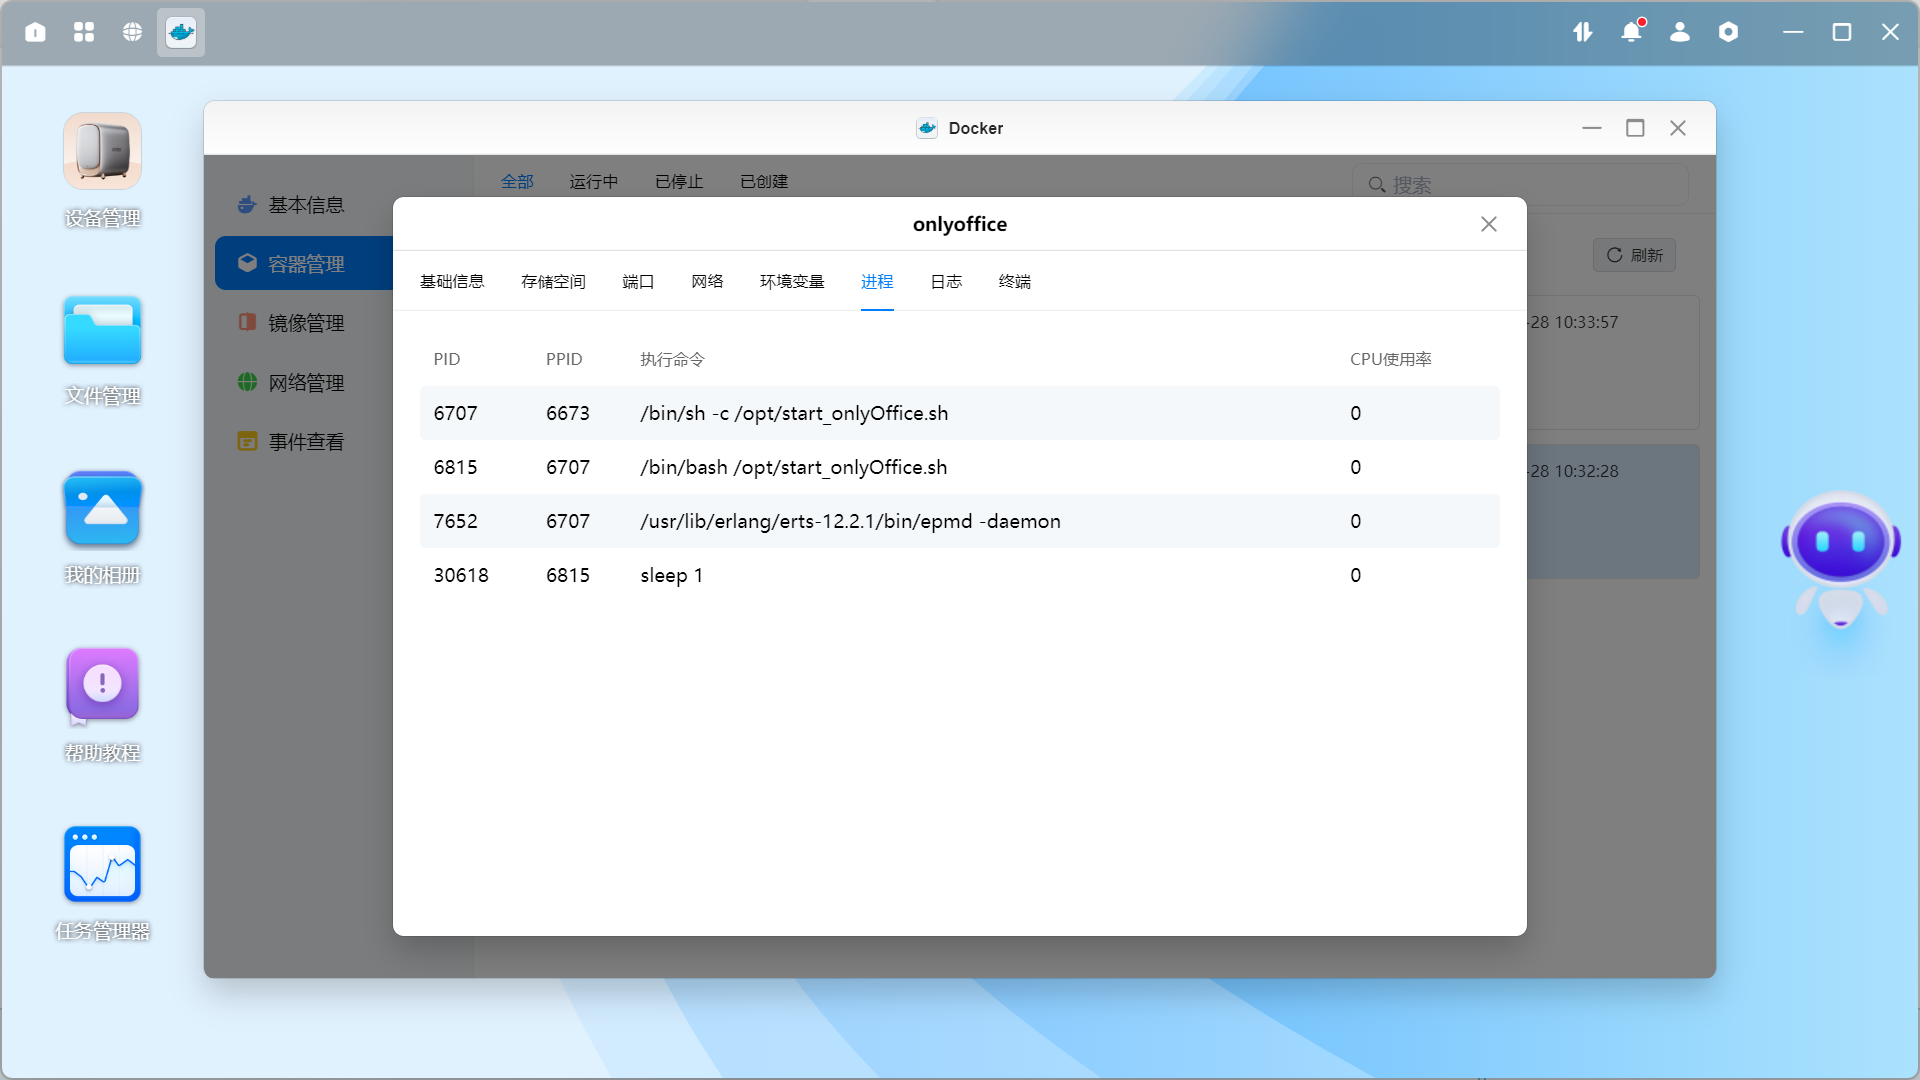The image size is (1920, 1080).
Task: Click the transfer arrows icon in top bar
Action: point(1582,32)
